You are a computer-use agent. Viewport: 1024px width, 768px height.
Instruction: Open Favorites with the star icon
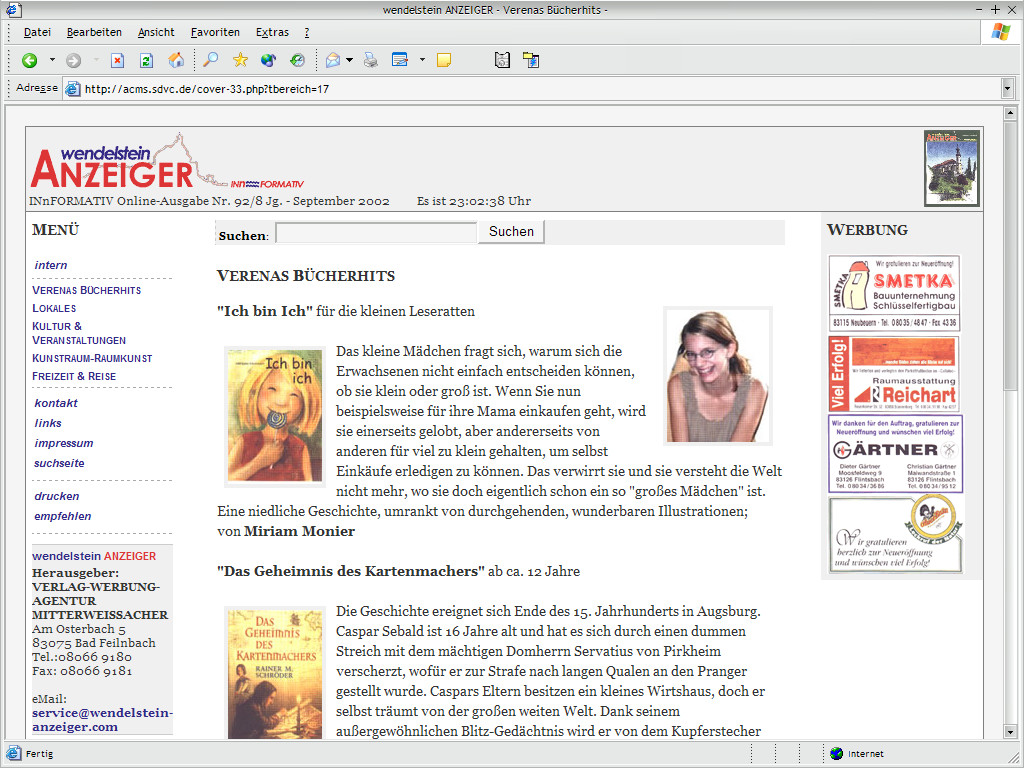(240, 60)
